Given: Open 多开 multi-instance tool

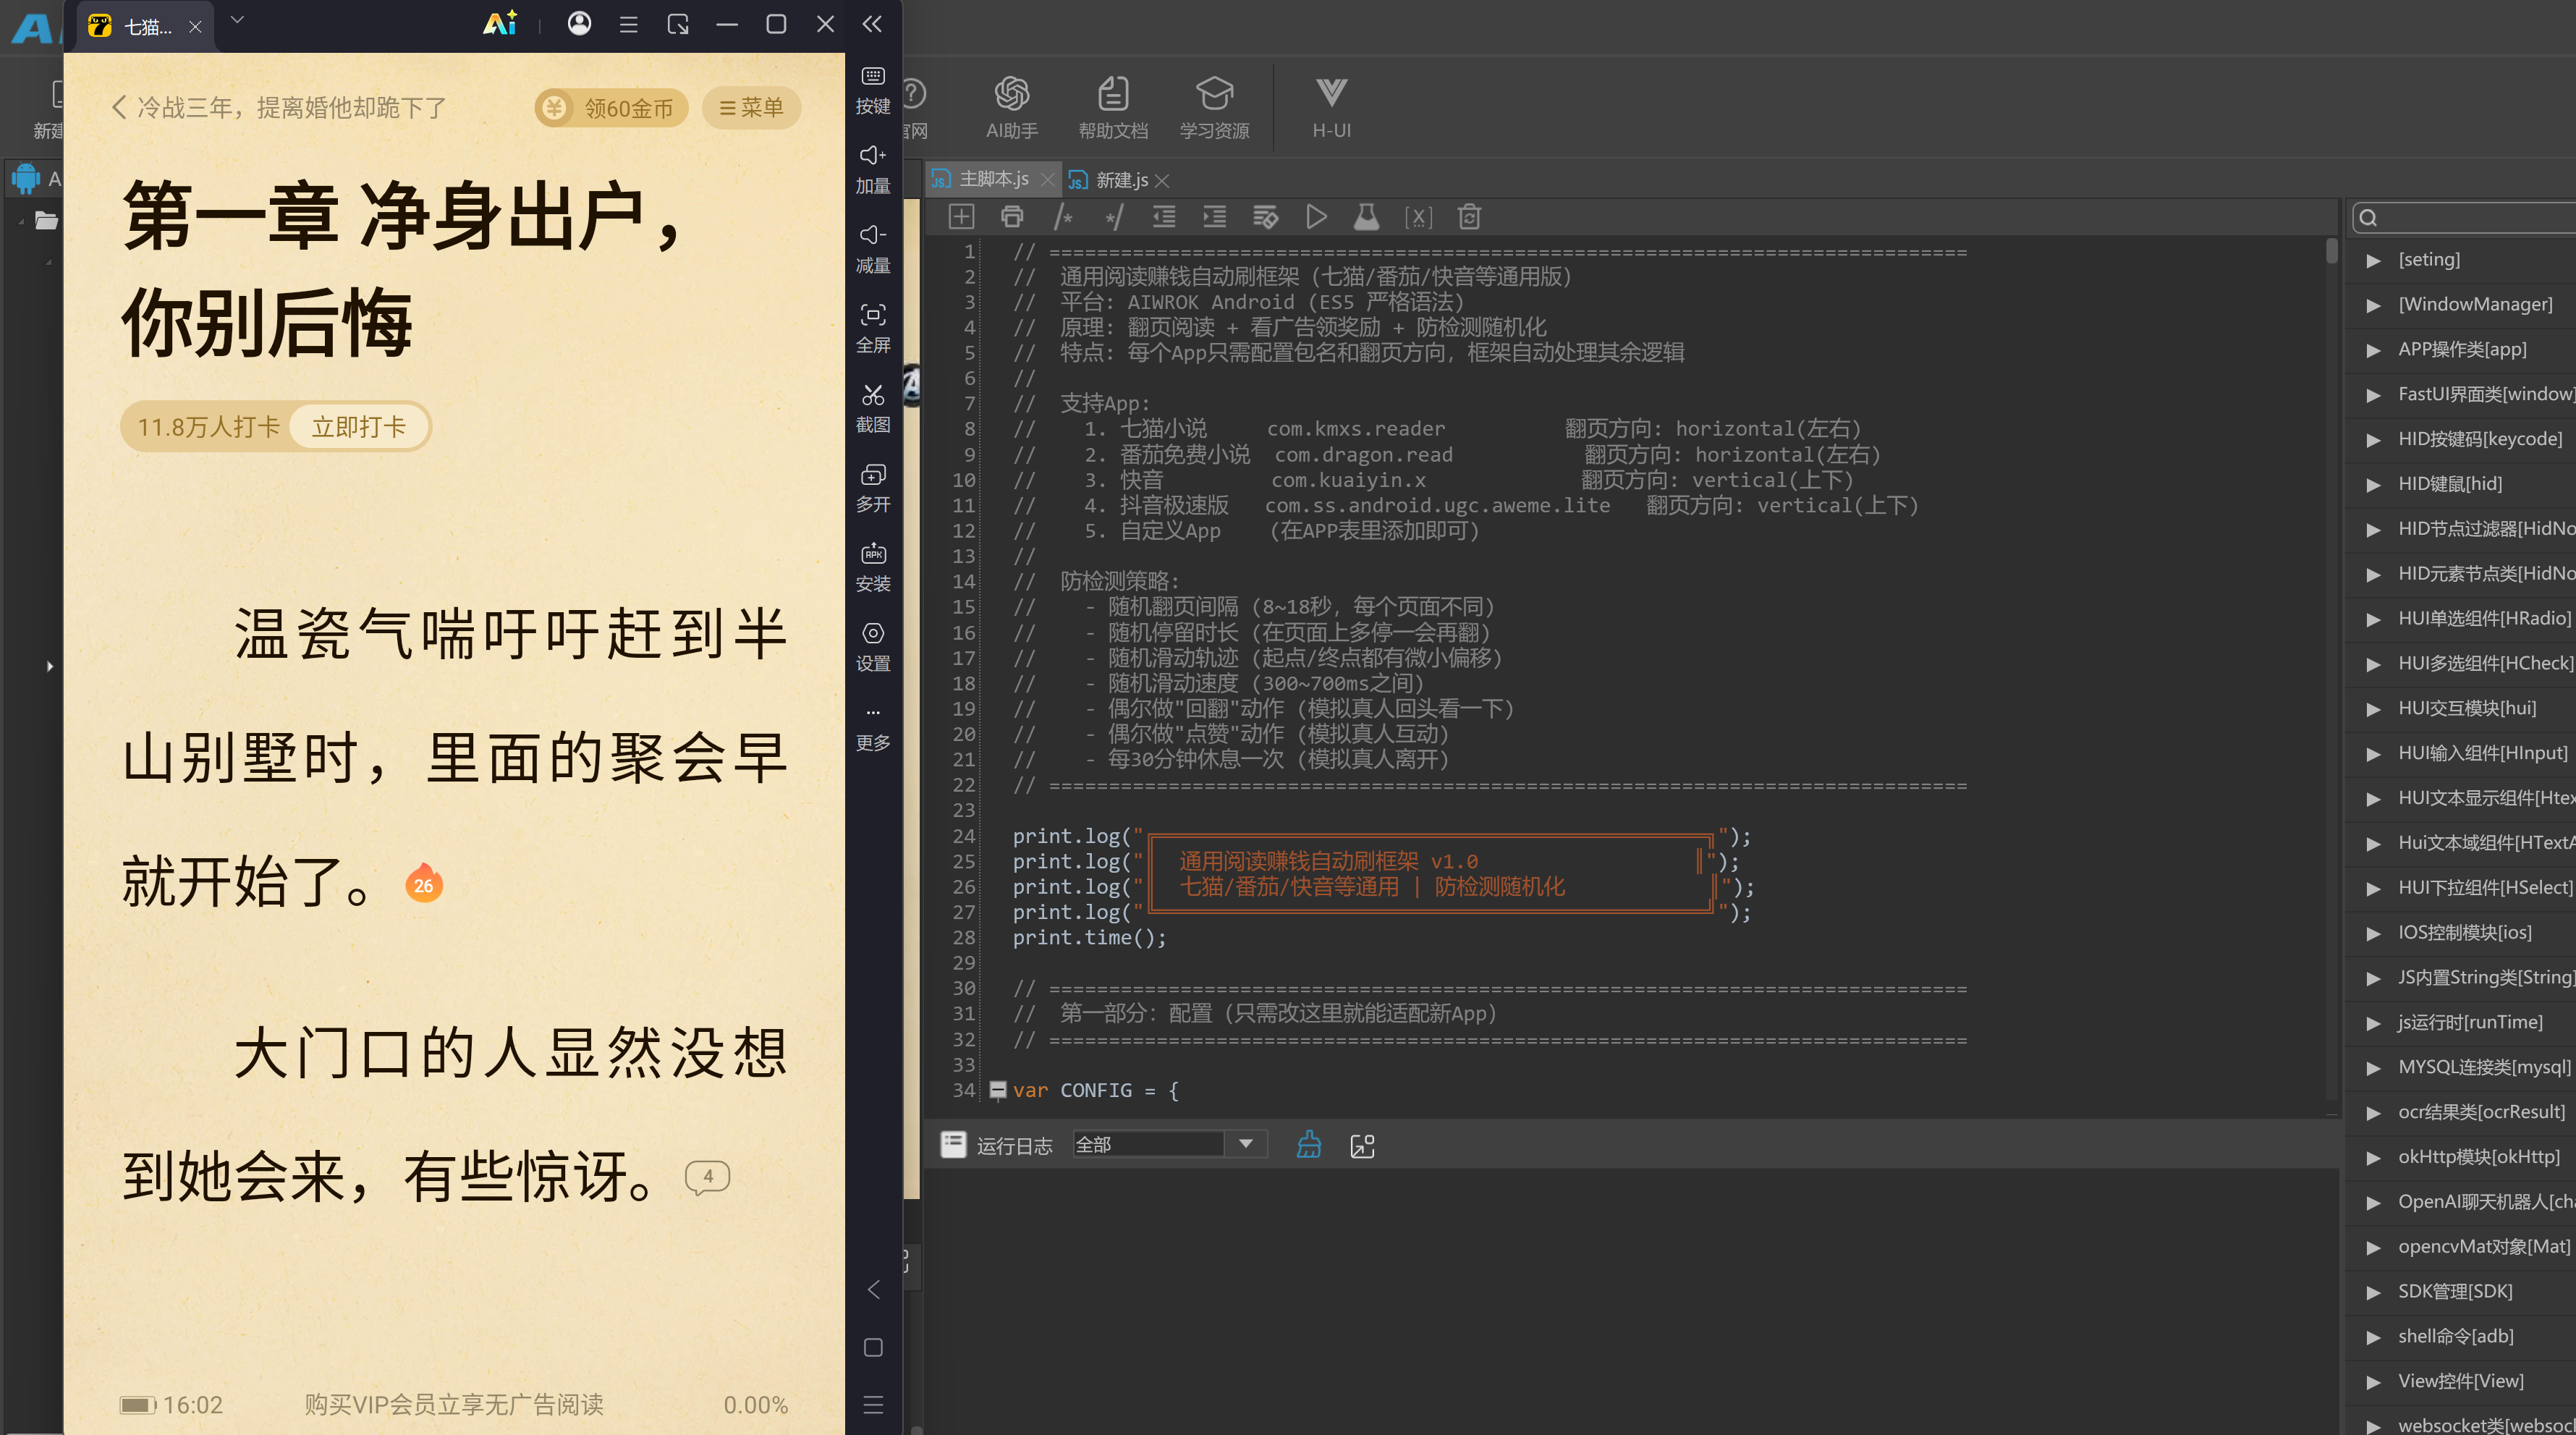Looking at the screenshot, I should (x=872, y=488).
